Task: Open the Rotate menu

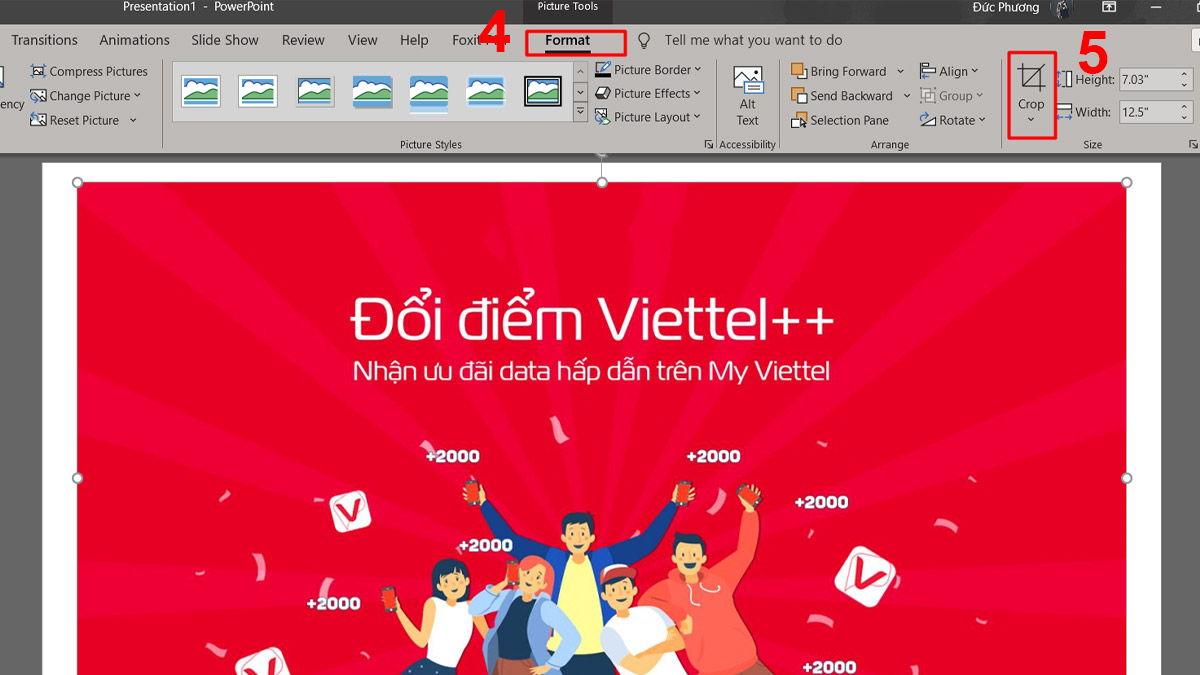Action: pos(953,119)
